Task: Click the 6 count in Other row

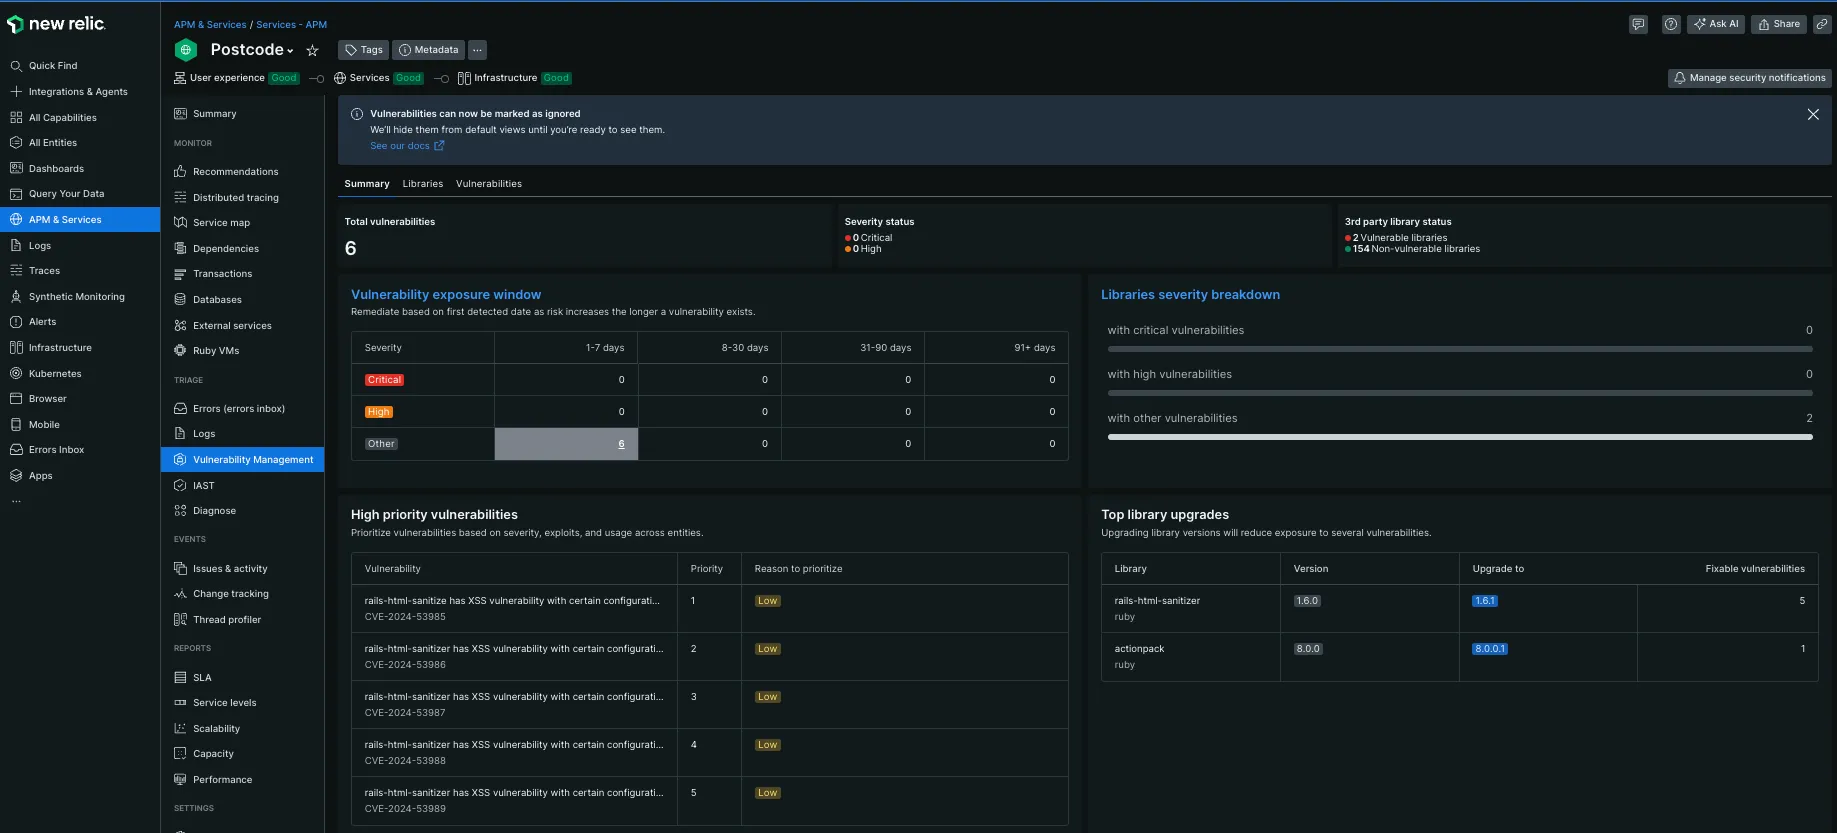Action: [x=621, y=444]
